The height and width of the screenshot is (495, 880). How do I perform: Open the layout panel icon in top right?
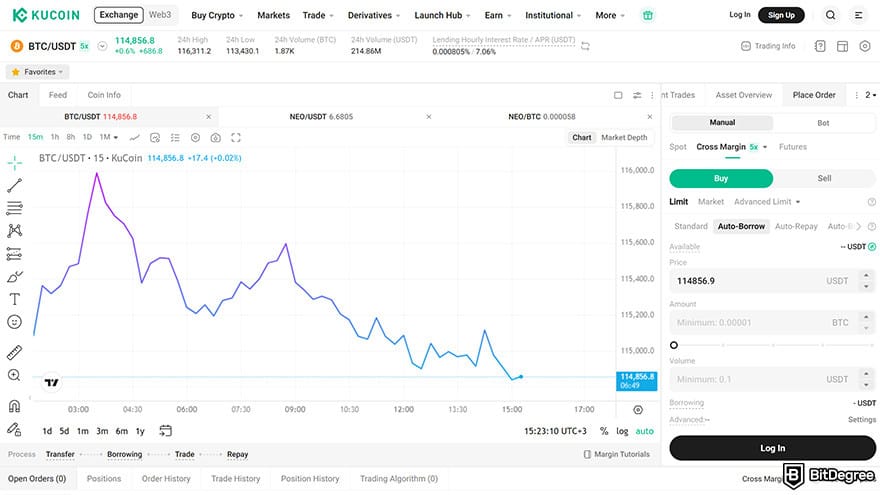click(842, 46)
